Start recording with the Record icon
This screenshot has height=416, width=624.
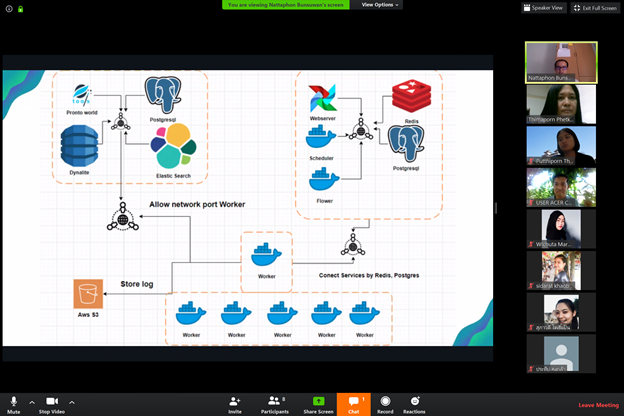[x=385, y=401]
